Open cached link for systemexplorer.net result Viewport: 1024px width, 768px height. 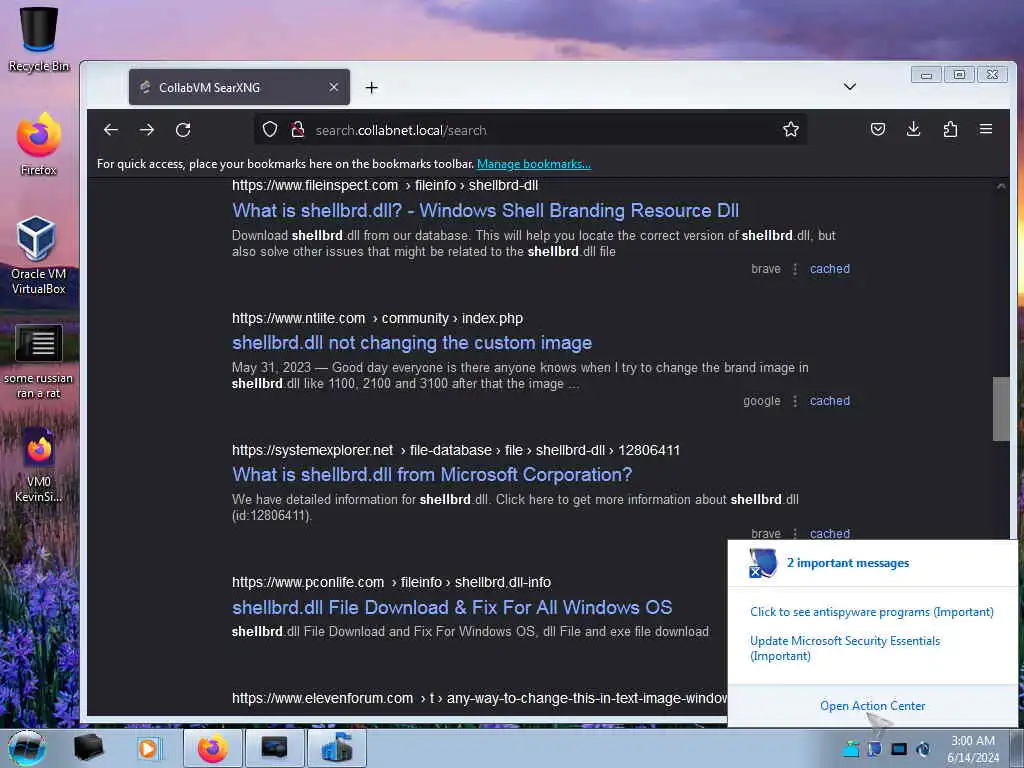(x=830, y=533)
